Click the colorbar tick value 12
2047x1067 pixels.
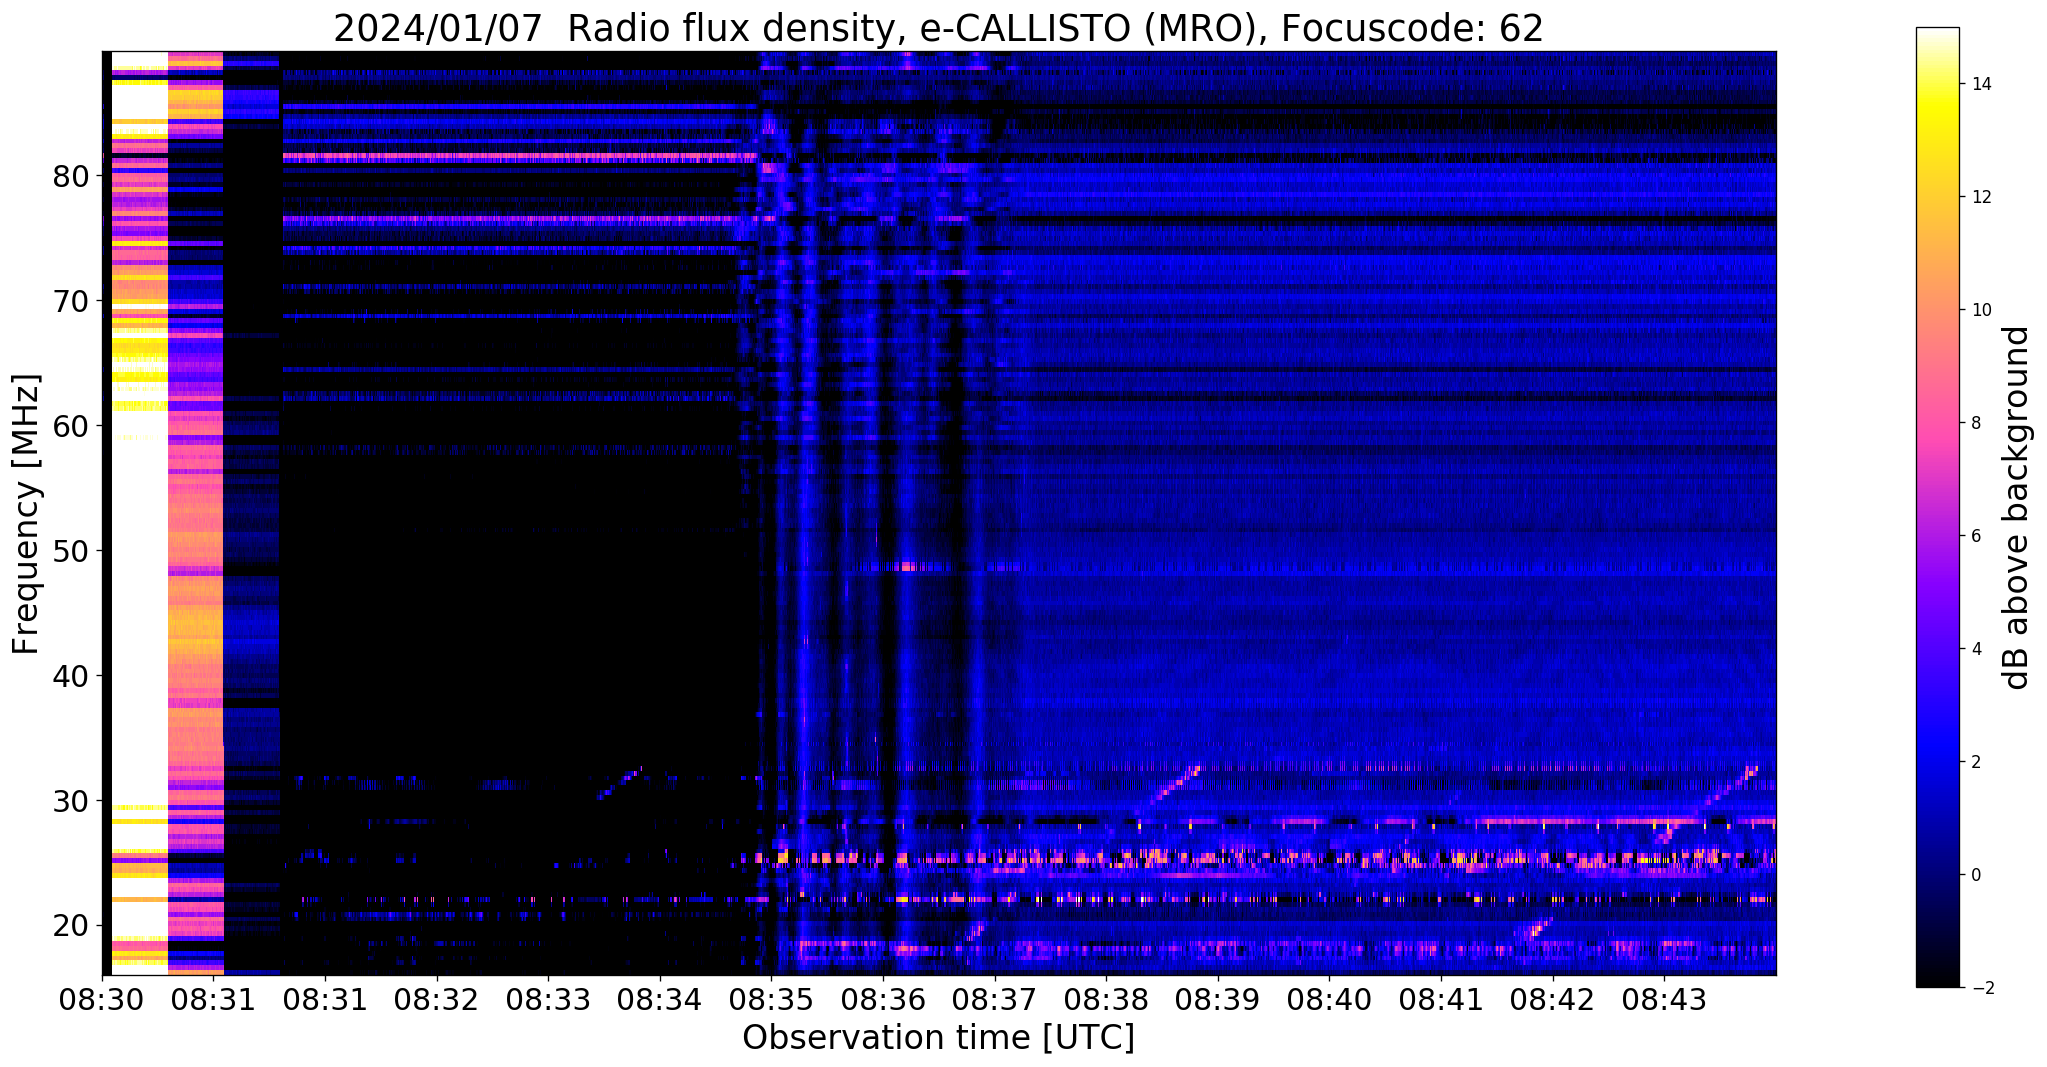[1981, 197]
